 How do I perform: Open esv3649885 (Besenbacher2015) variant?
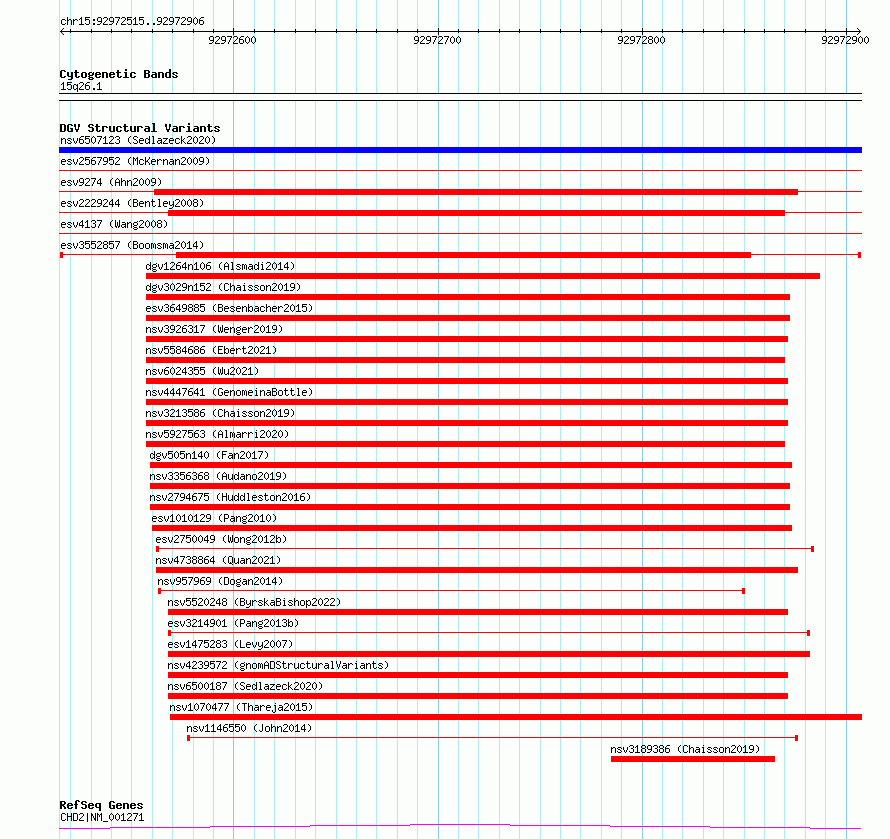click(229, 308)
